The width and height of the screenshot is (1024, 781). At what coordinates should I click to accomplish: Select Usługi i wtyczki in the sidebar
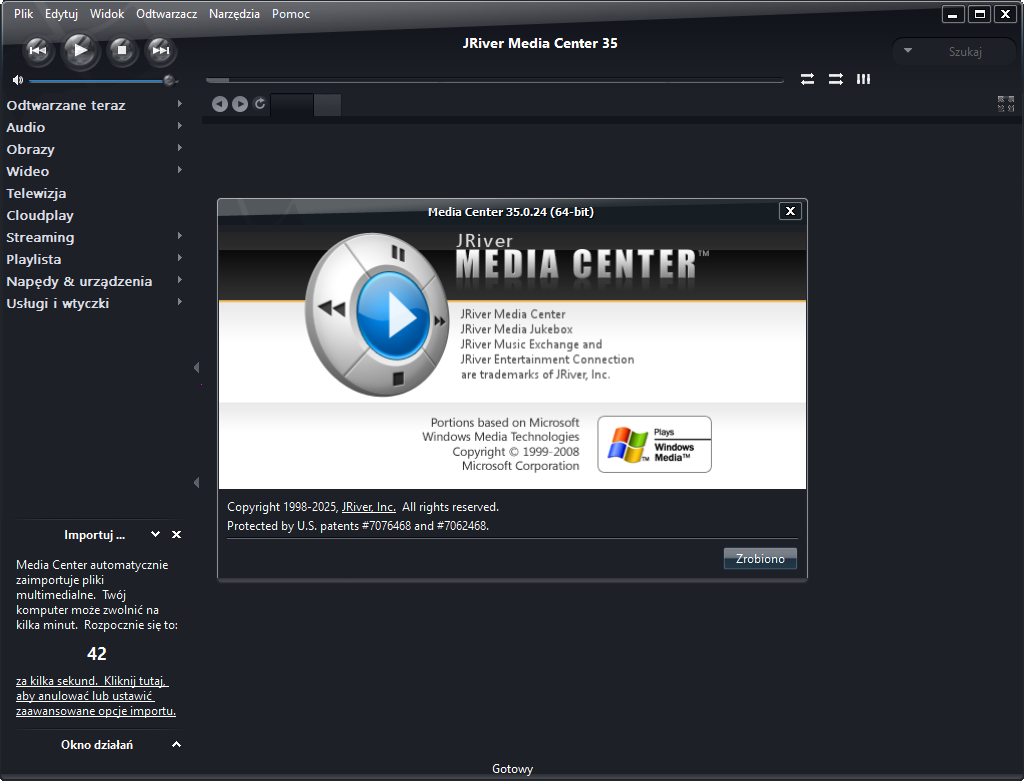pyautogui.click(x=57, y=304)
